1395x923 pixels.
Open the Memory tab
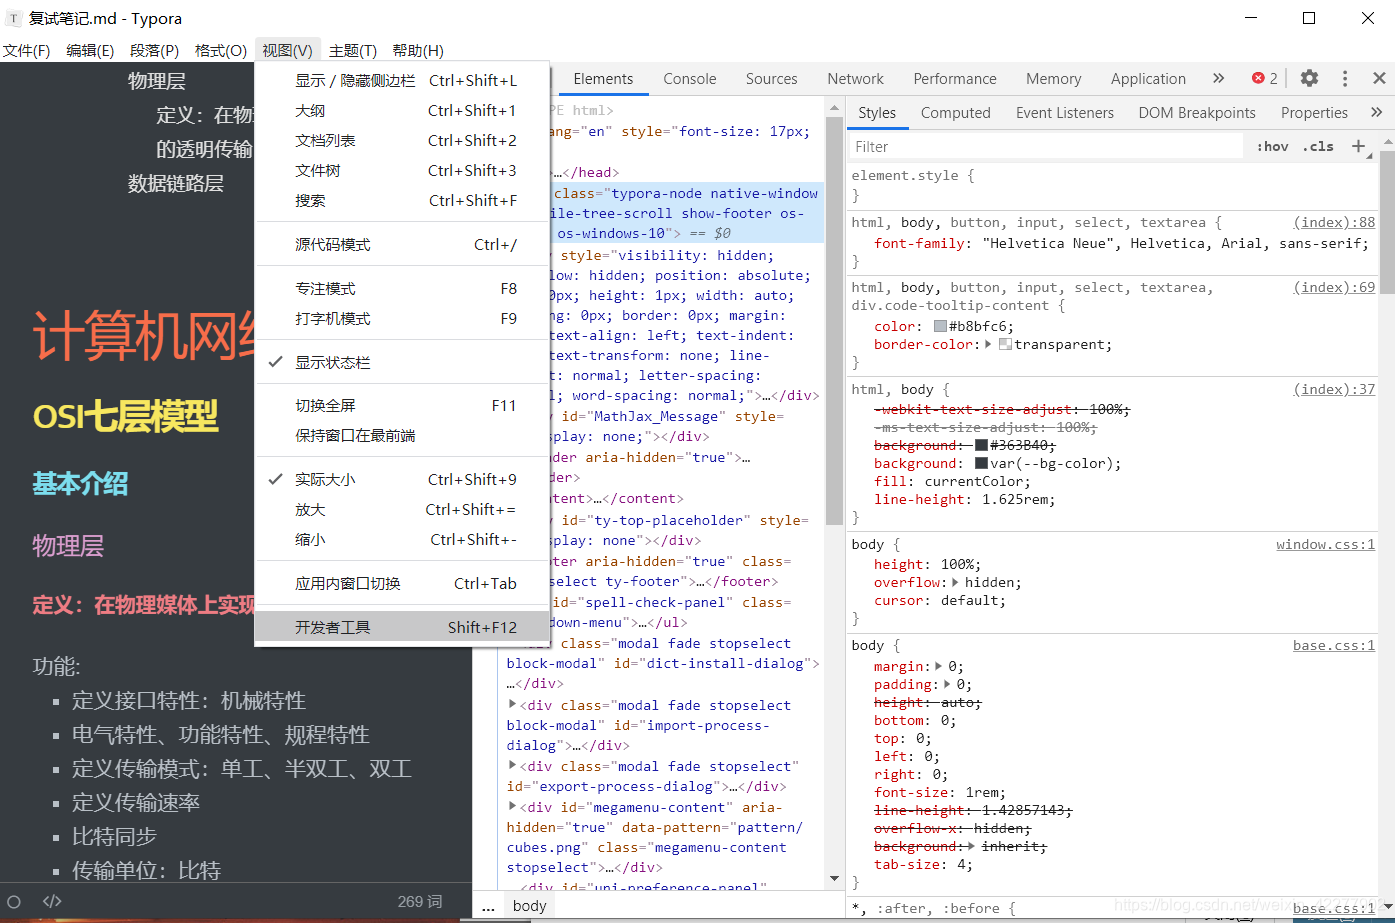(x=1053, y=78)
